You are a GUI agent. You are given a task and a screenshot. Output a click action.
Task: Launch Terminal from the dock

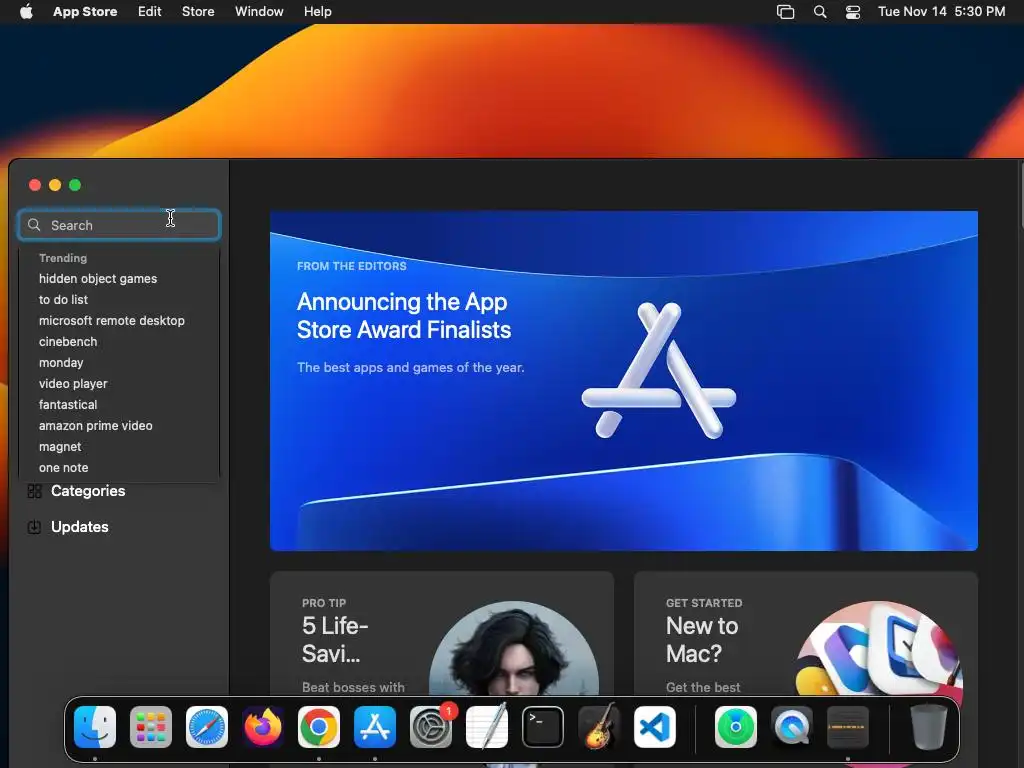point(543,727)
